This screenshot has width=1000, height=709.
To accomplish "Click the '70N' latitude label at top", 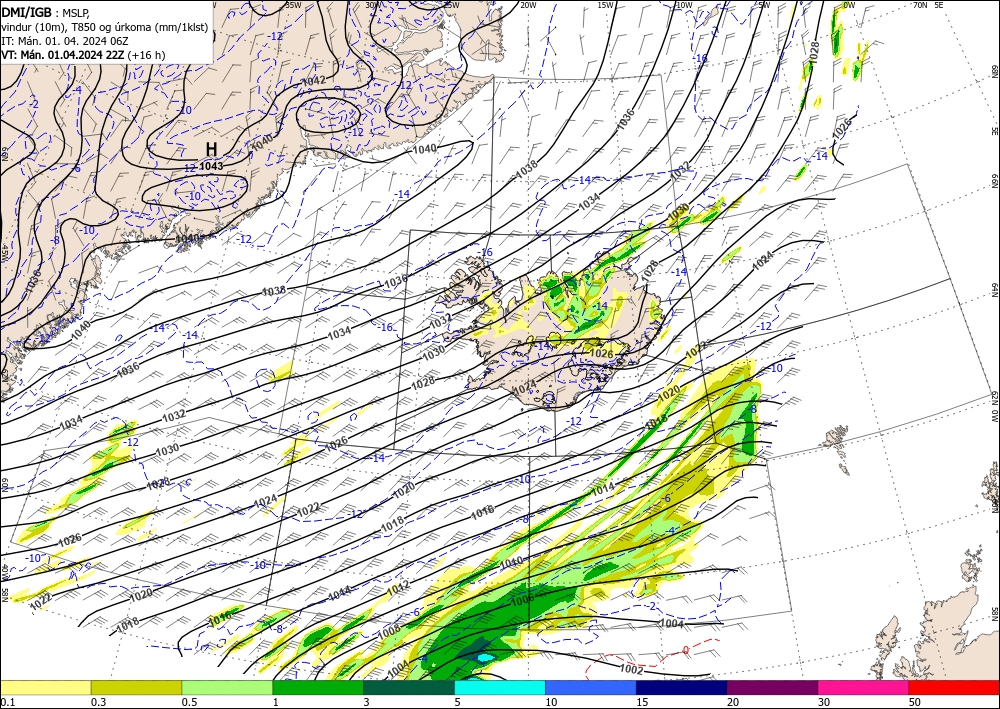I will tap(920, 5).
